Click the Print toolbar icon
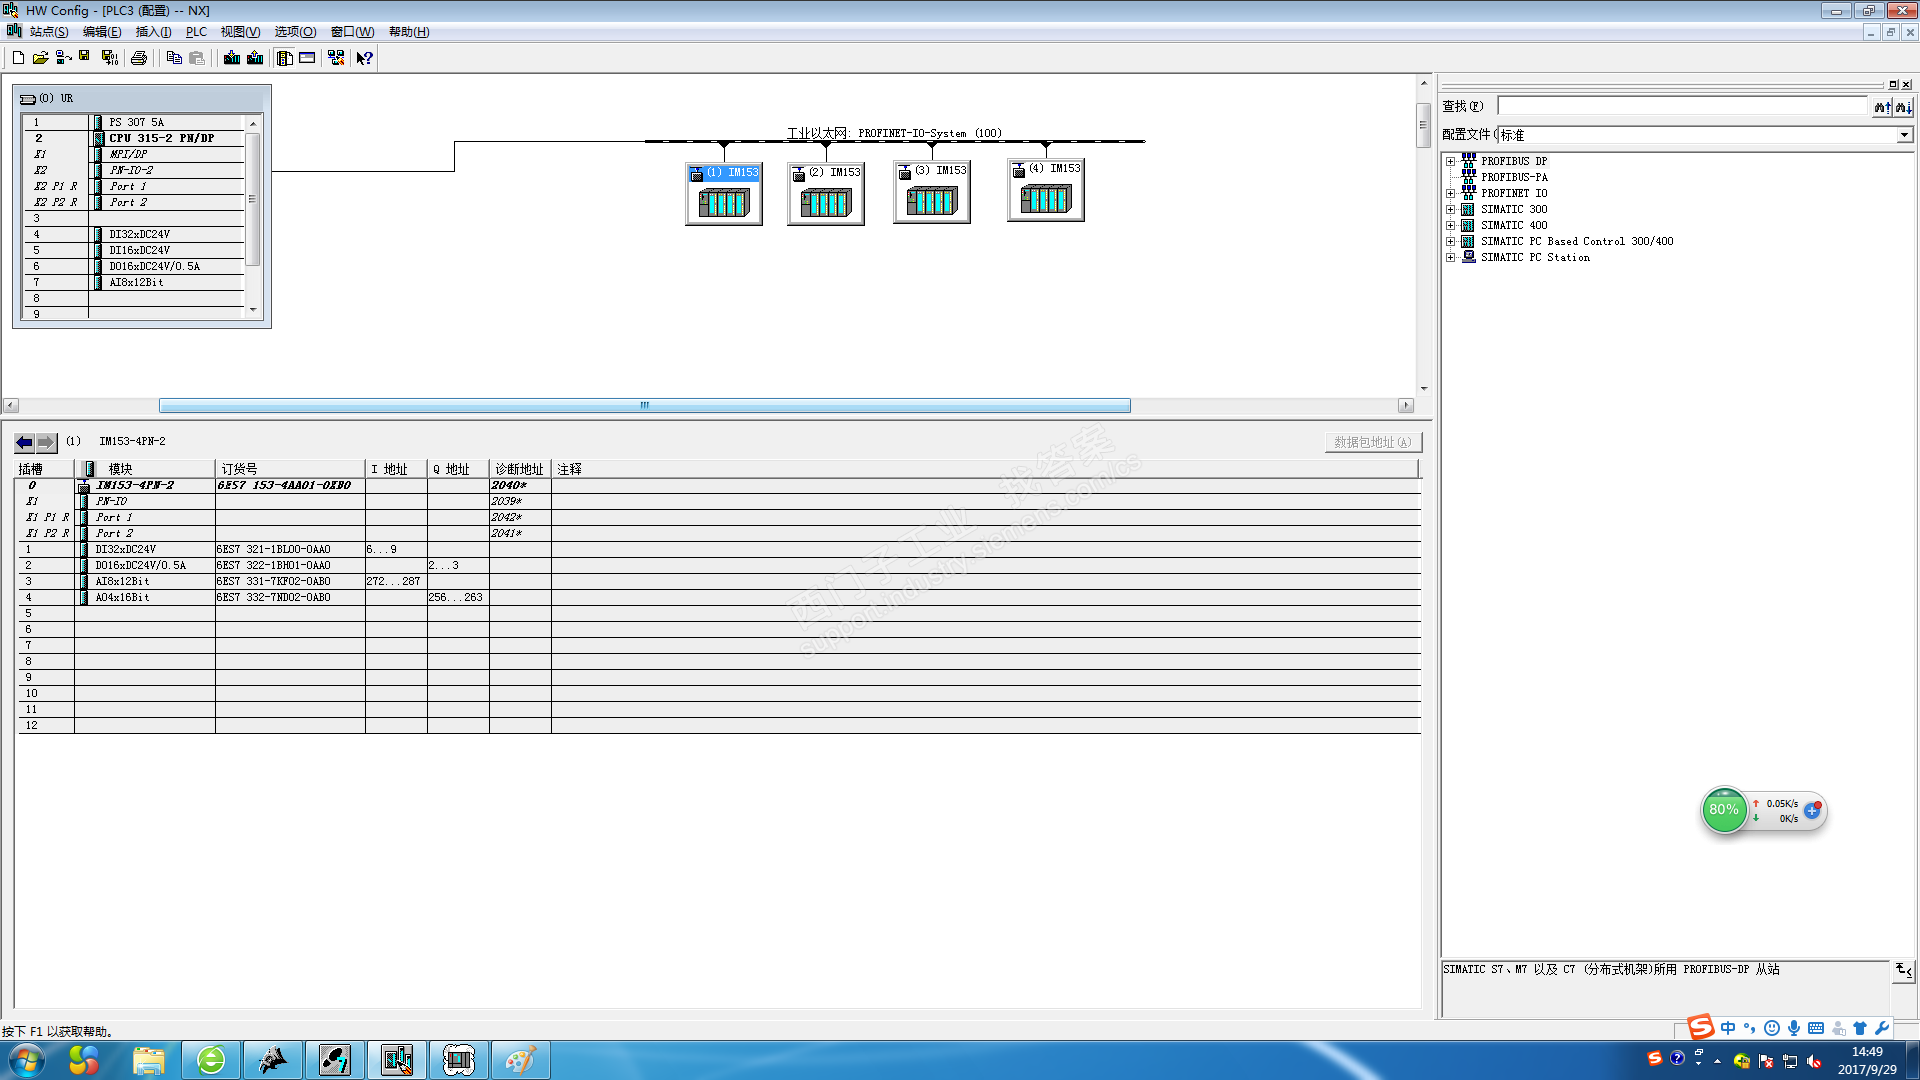Image resolution: width=1920 pixels, height=1080 pixels. pyautogui.click(x=139, y=58)
